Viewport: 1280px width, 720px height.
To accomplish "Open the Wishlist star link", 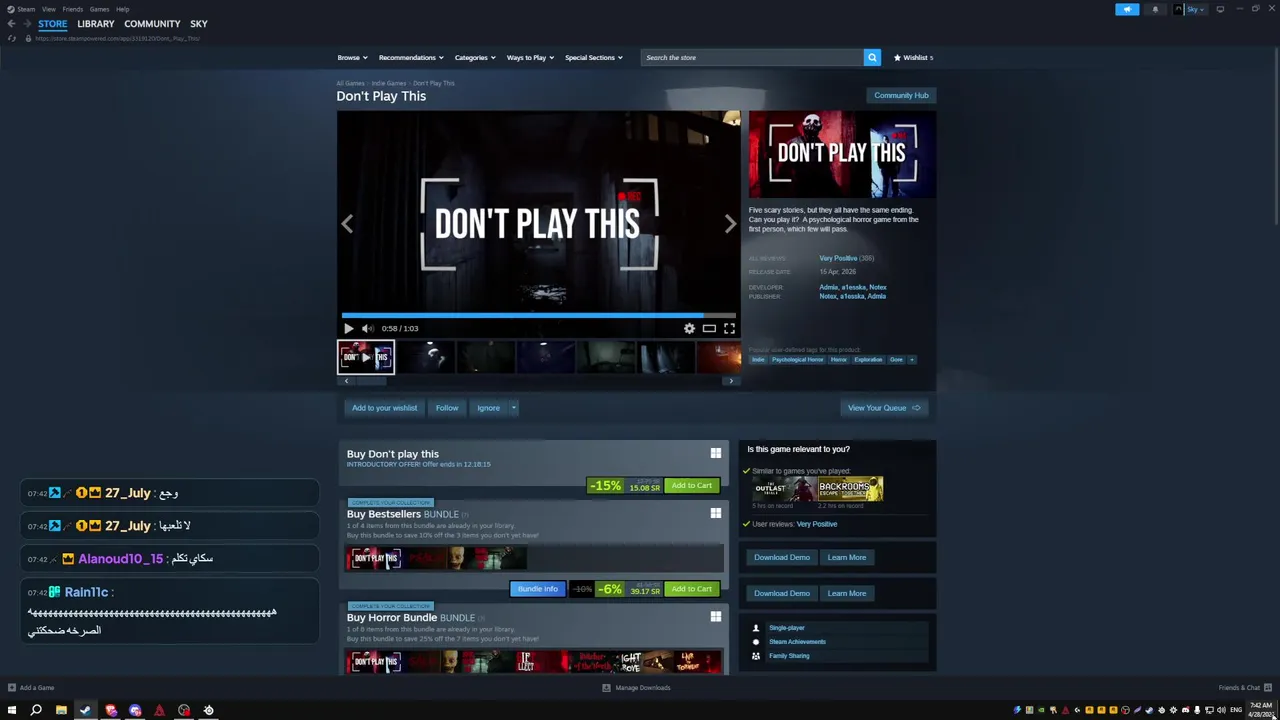I will [x=913, y=57].
